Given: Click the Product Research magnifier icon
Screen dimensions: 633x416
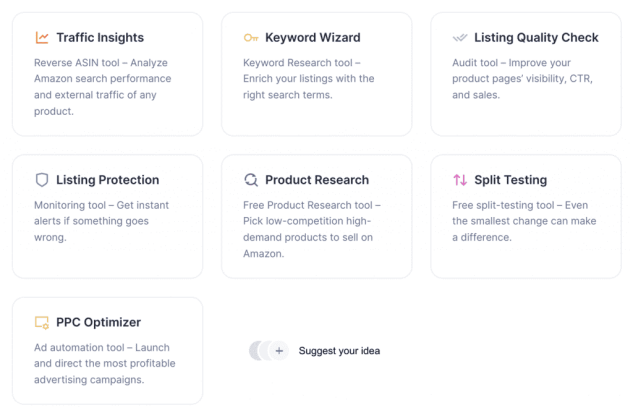Looking at the screenshot, I should [251, 180].
